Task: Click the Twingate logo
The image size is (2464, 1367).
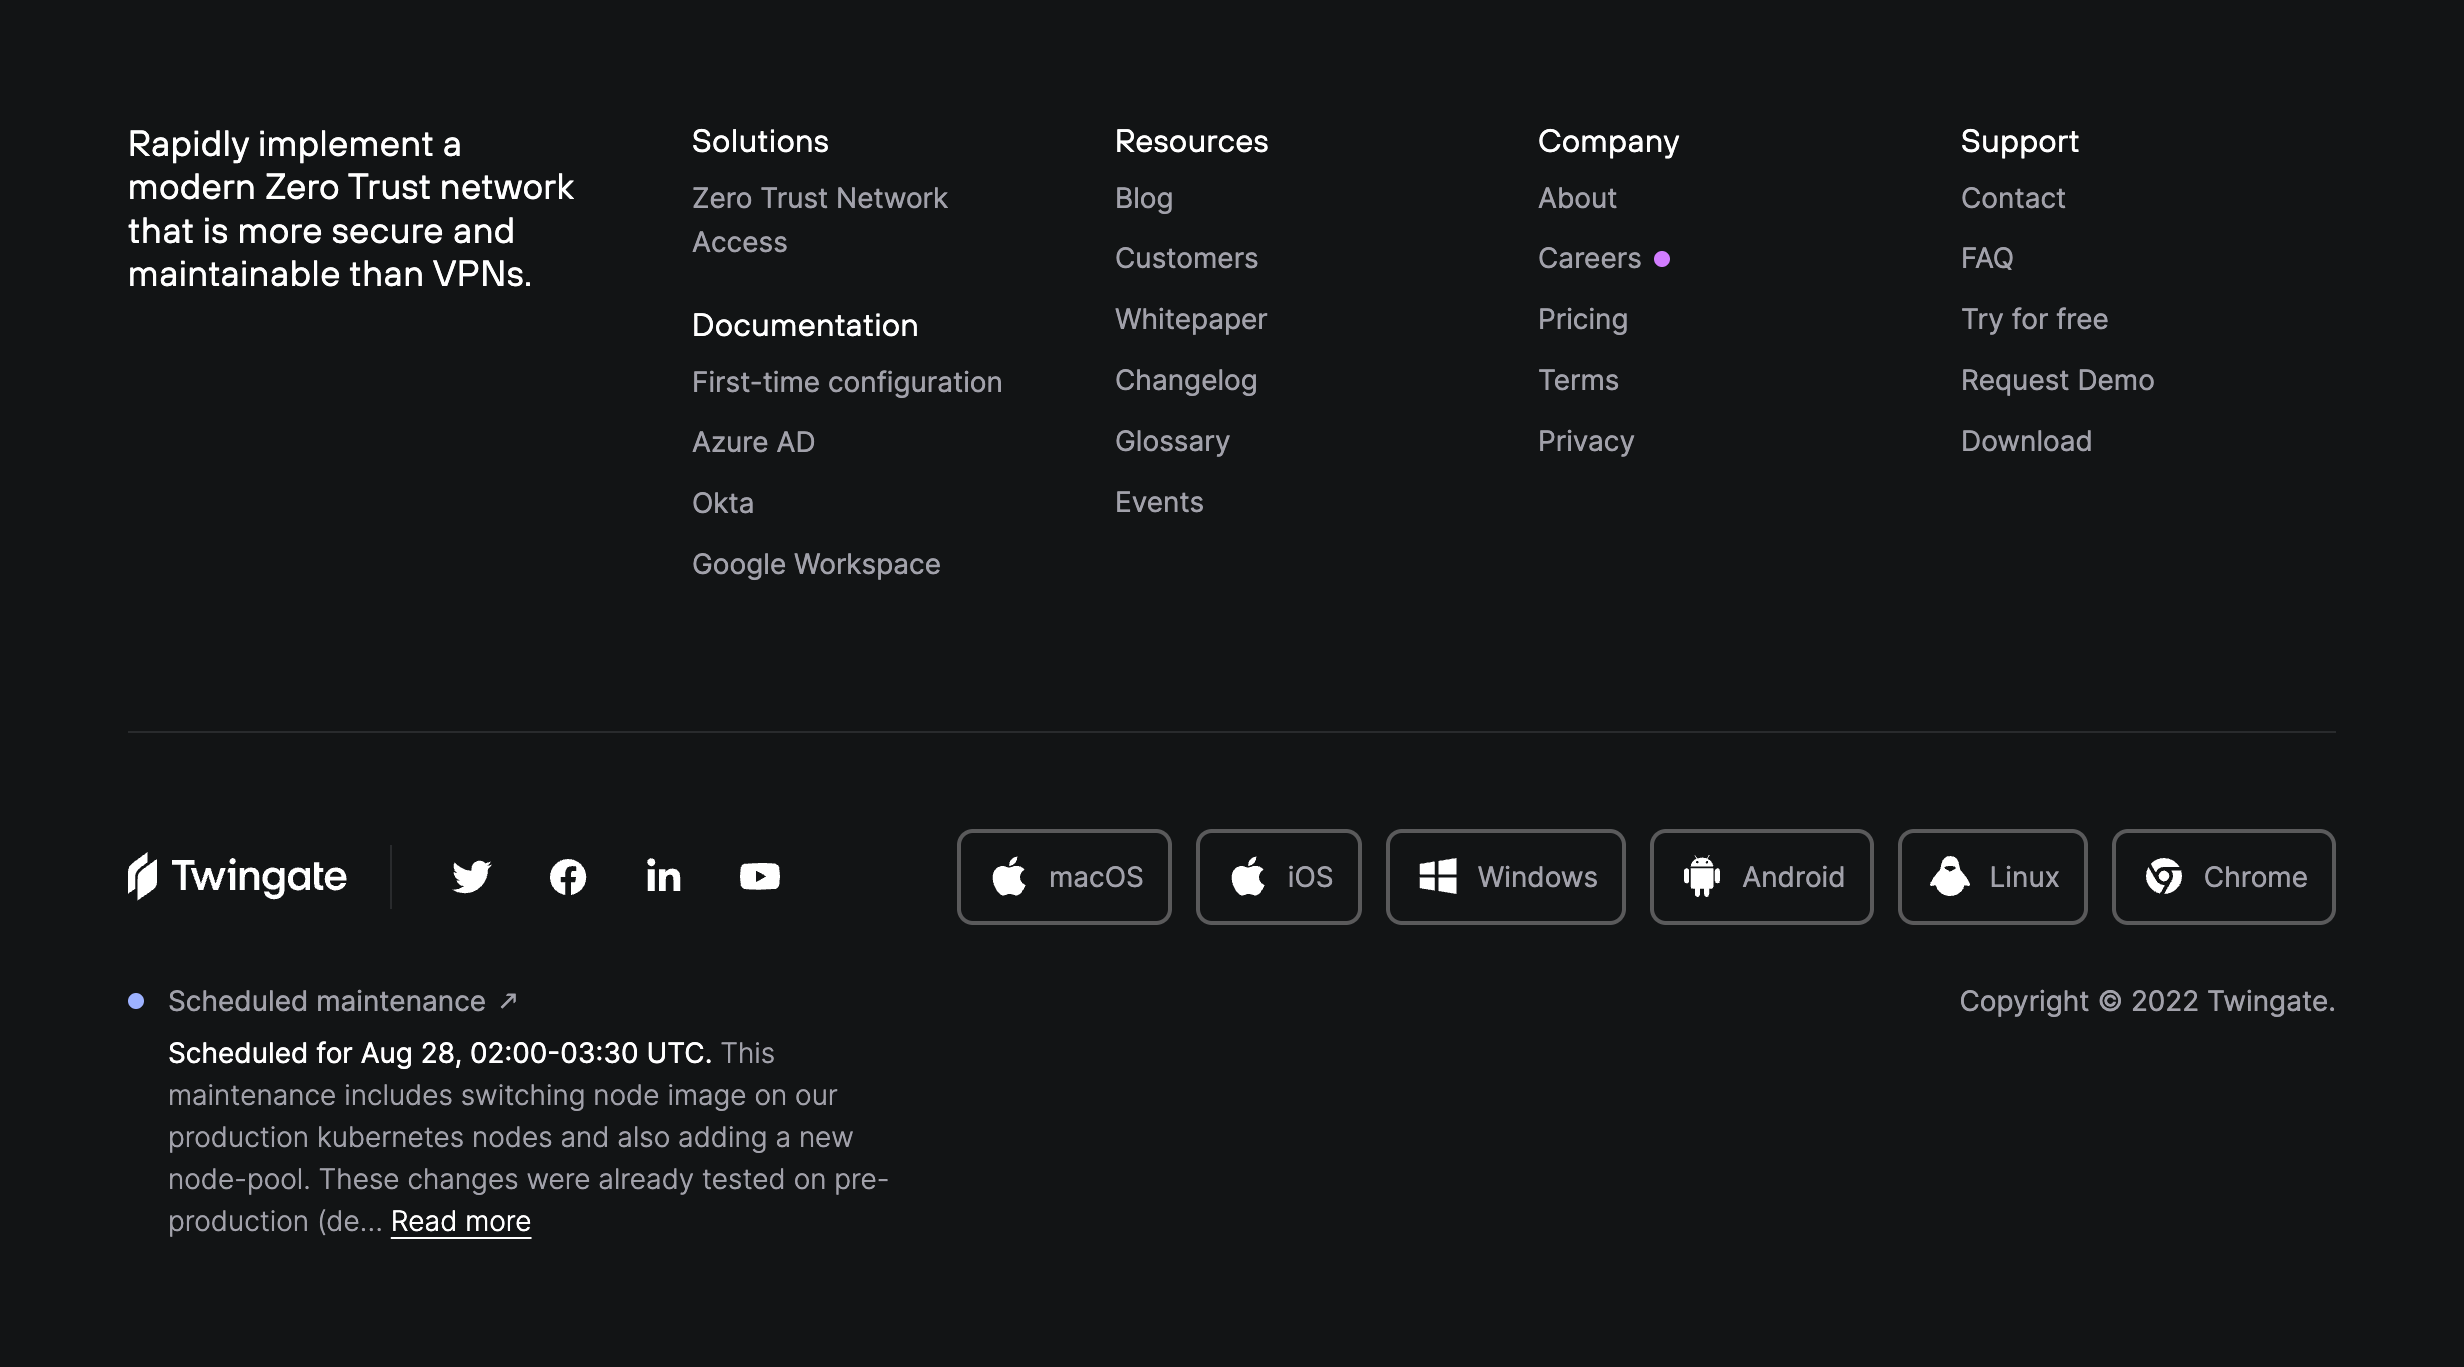Action: point(236,876)
